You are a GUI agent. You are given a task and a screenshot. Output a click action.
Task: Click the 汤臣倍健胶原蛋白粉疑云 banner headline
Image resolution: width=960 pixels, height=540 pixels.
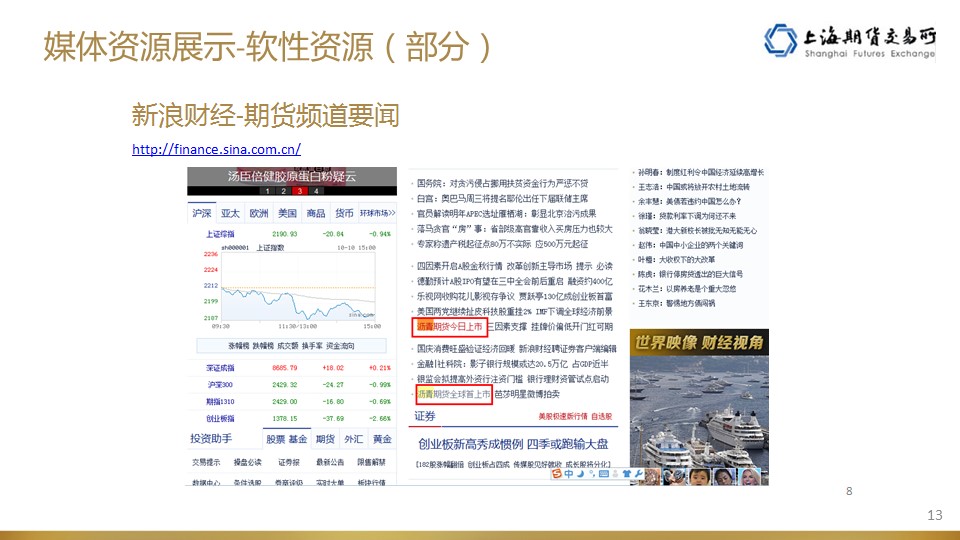(x=291, y=176)
